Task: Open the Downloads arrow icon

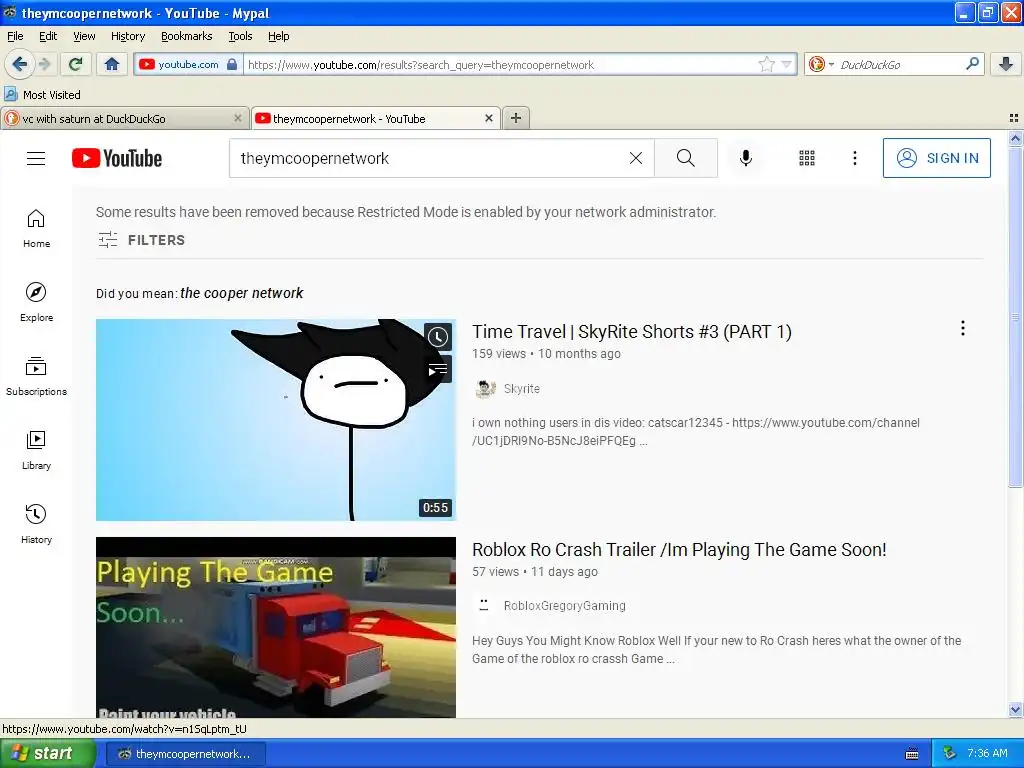Action: (x=1006, y=64)
